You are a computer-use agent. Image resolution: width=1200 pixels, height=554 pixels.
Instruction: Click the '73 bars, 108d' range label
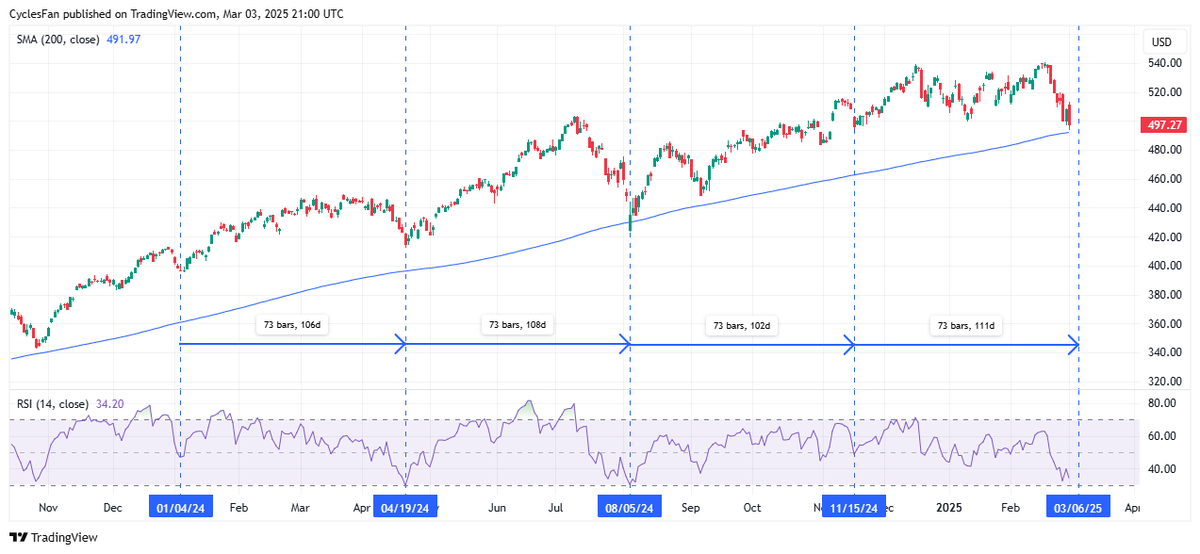pos(516,325)
